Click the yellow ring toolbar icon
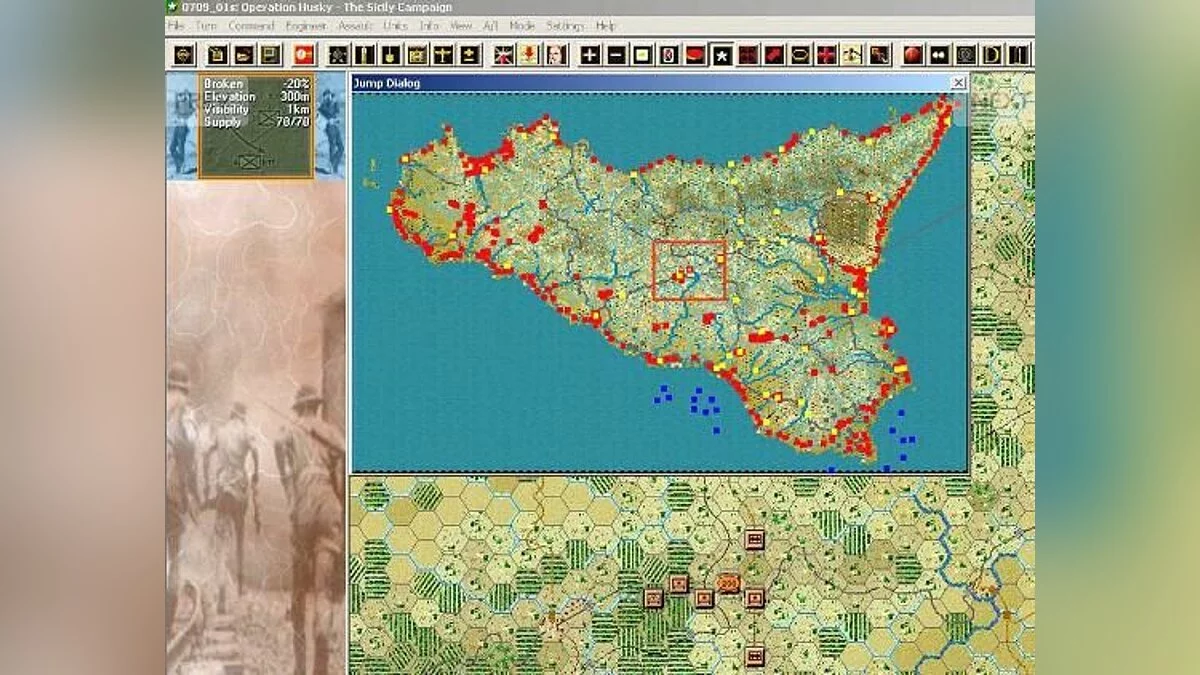The height and width of the screenshot is (675, 1200). [x=800, y=54]
